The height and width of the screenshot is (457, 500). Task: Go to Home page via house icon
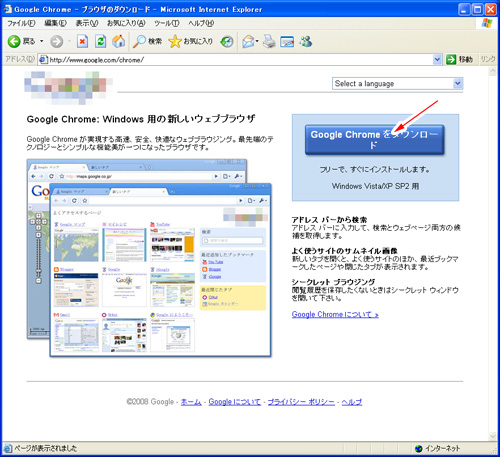(118, 41)
